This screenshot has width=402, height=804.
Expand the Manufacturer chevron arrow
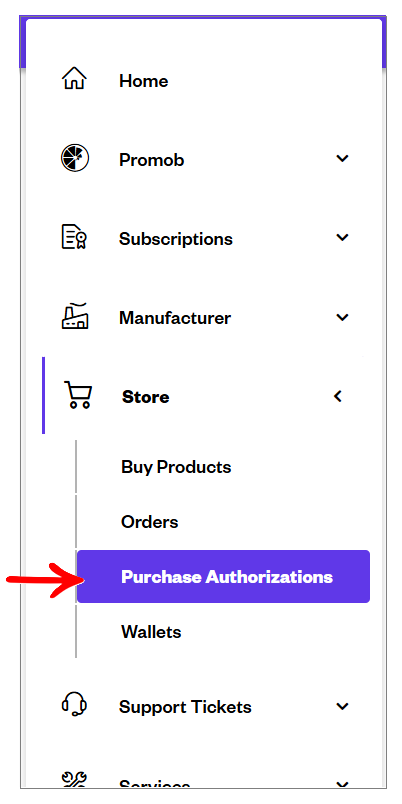343,317
